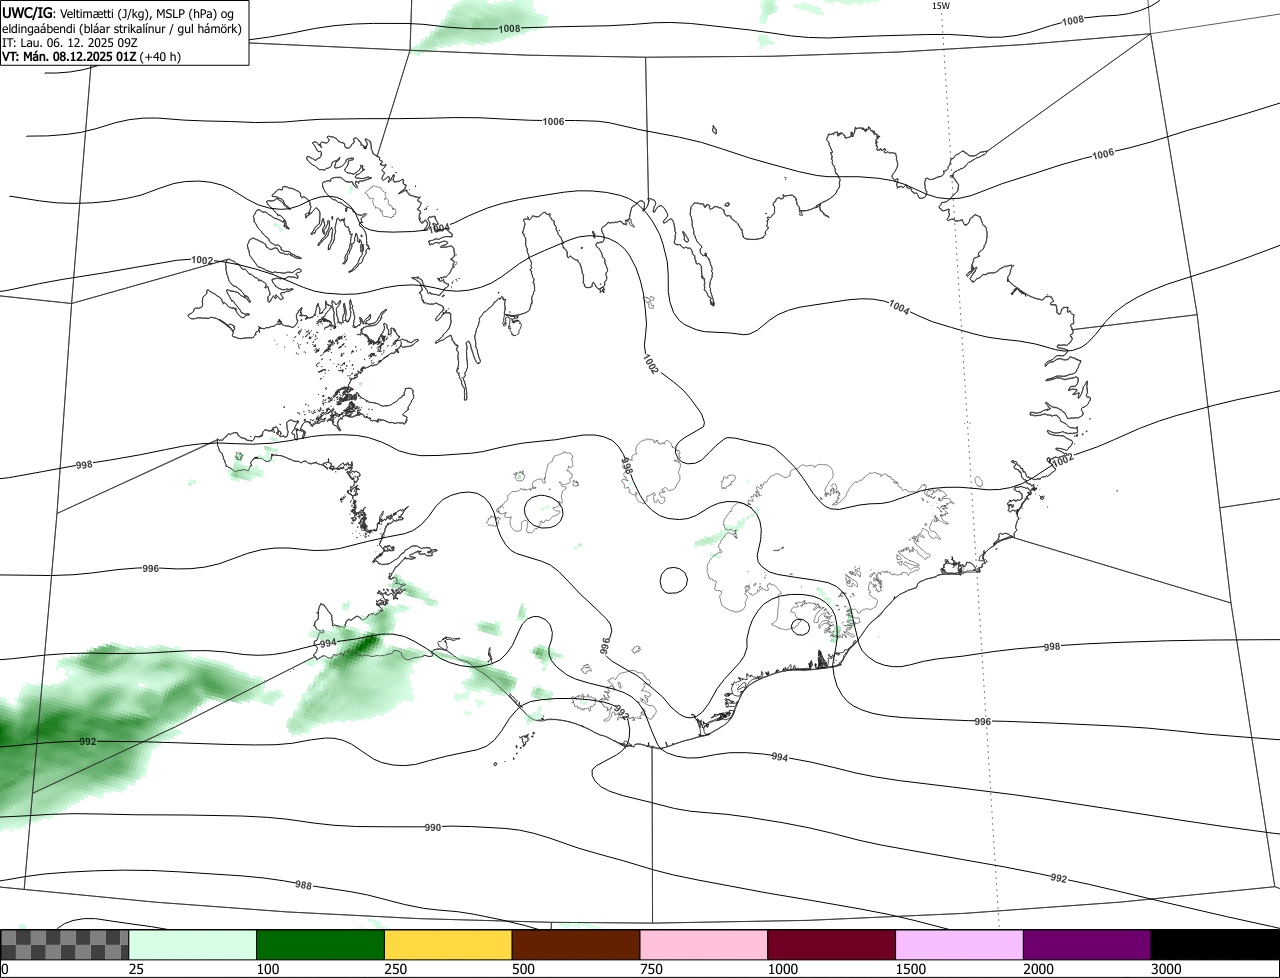The image size is (1280, 978).
Task: Click the "988" isobar label
Action: coord(303,885)
